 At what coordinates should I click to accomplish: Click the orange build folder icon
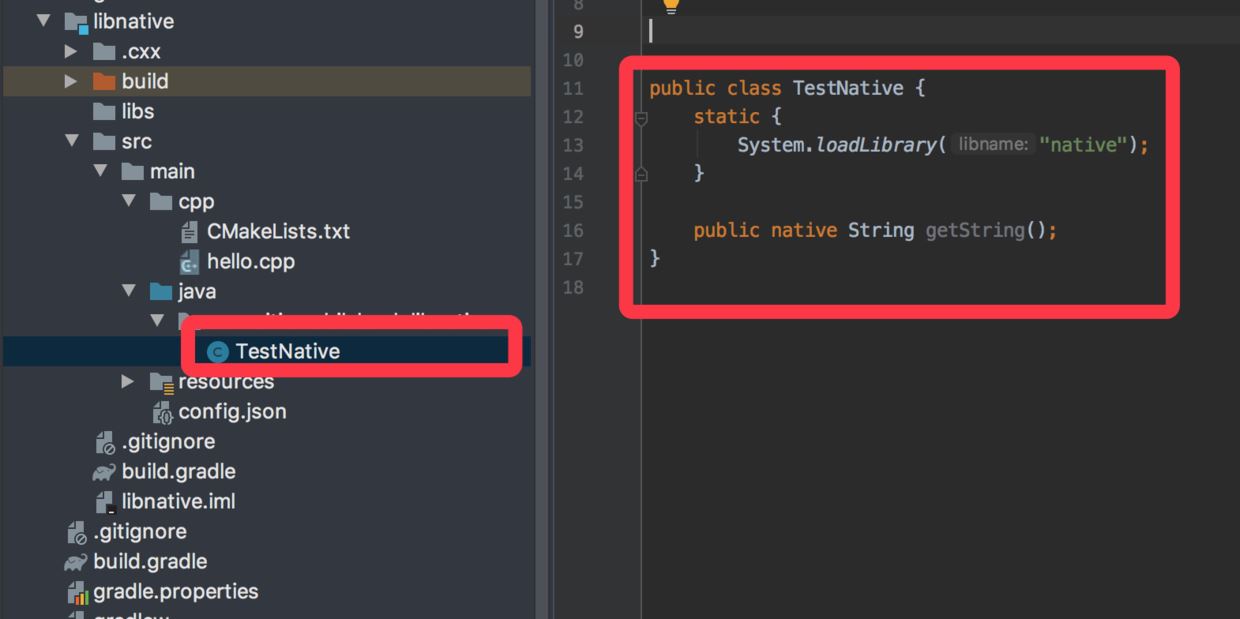(104, 81)
